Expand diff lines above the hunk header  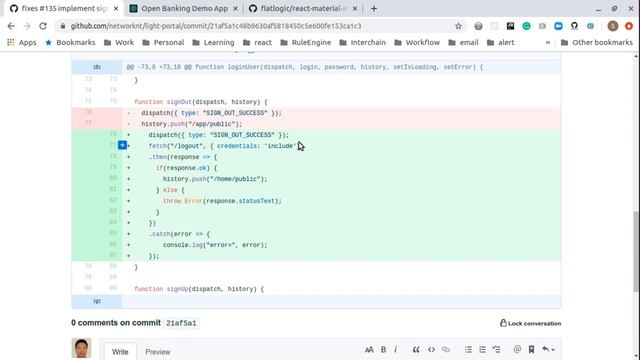point(97,67)
